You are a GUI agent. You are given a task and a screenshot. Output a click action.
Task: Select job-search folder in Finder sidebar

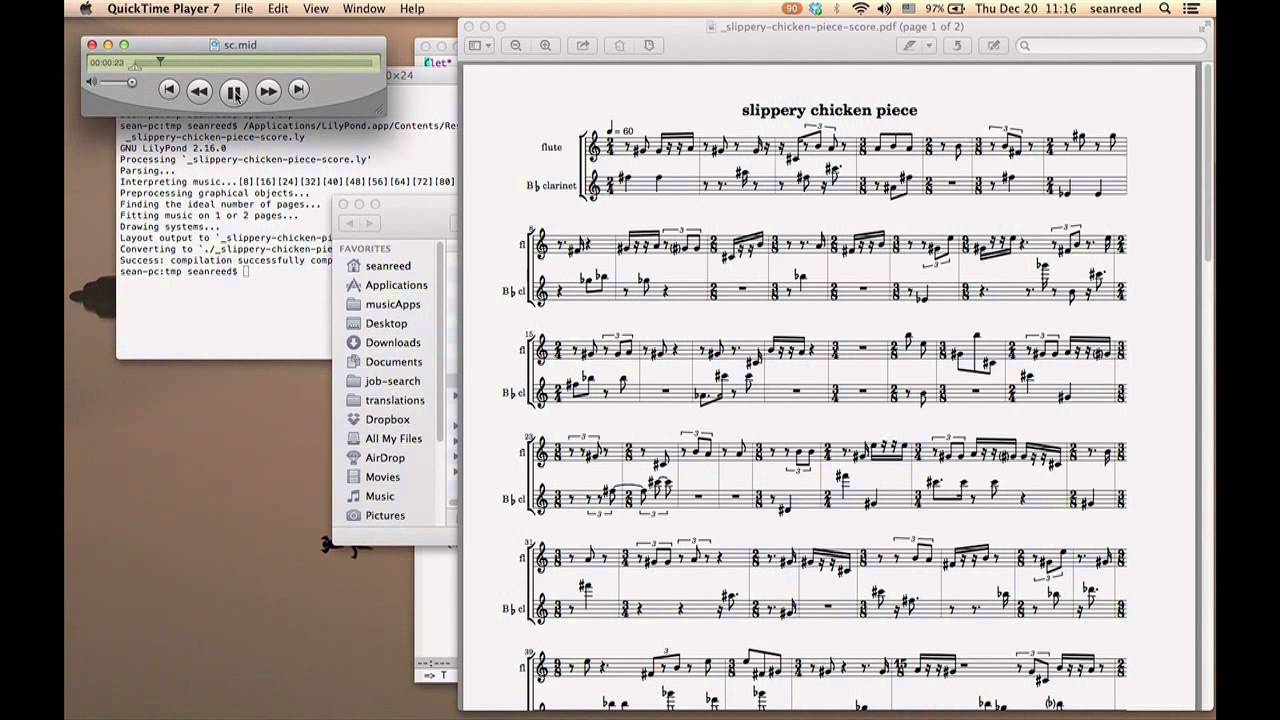coord(393,381)
